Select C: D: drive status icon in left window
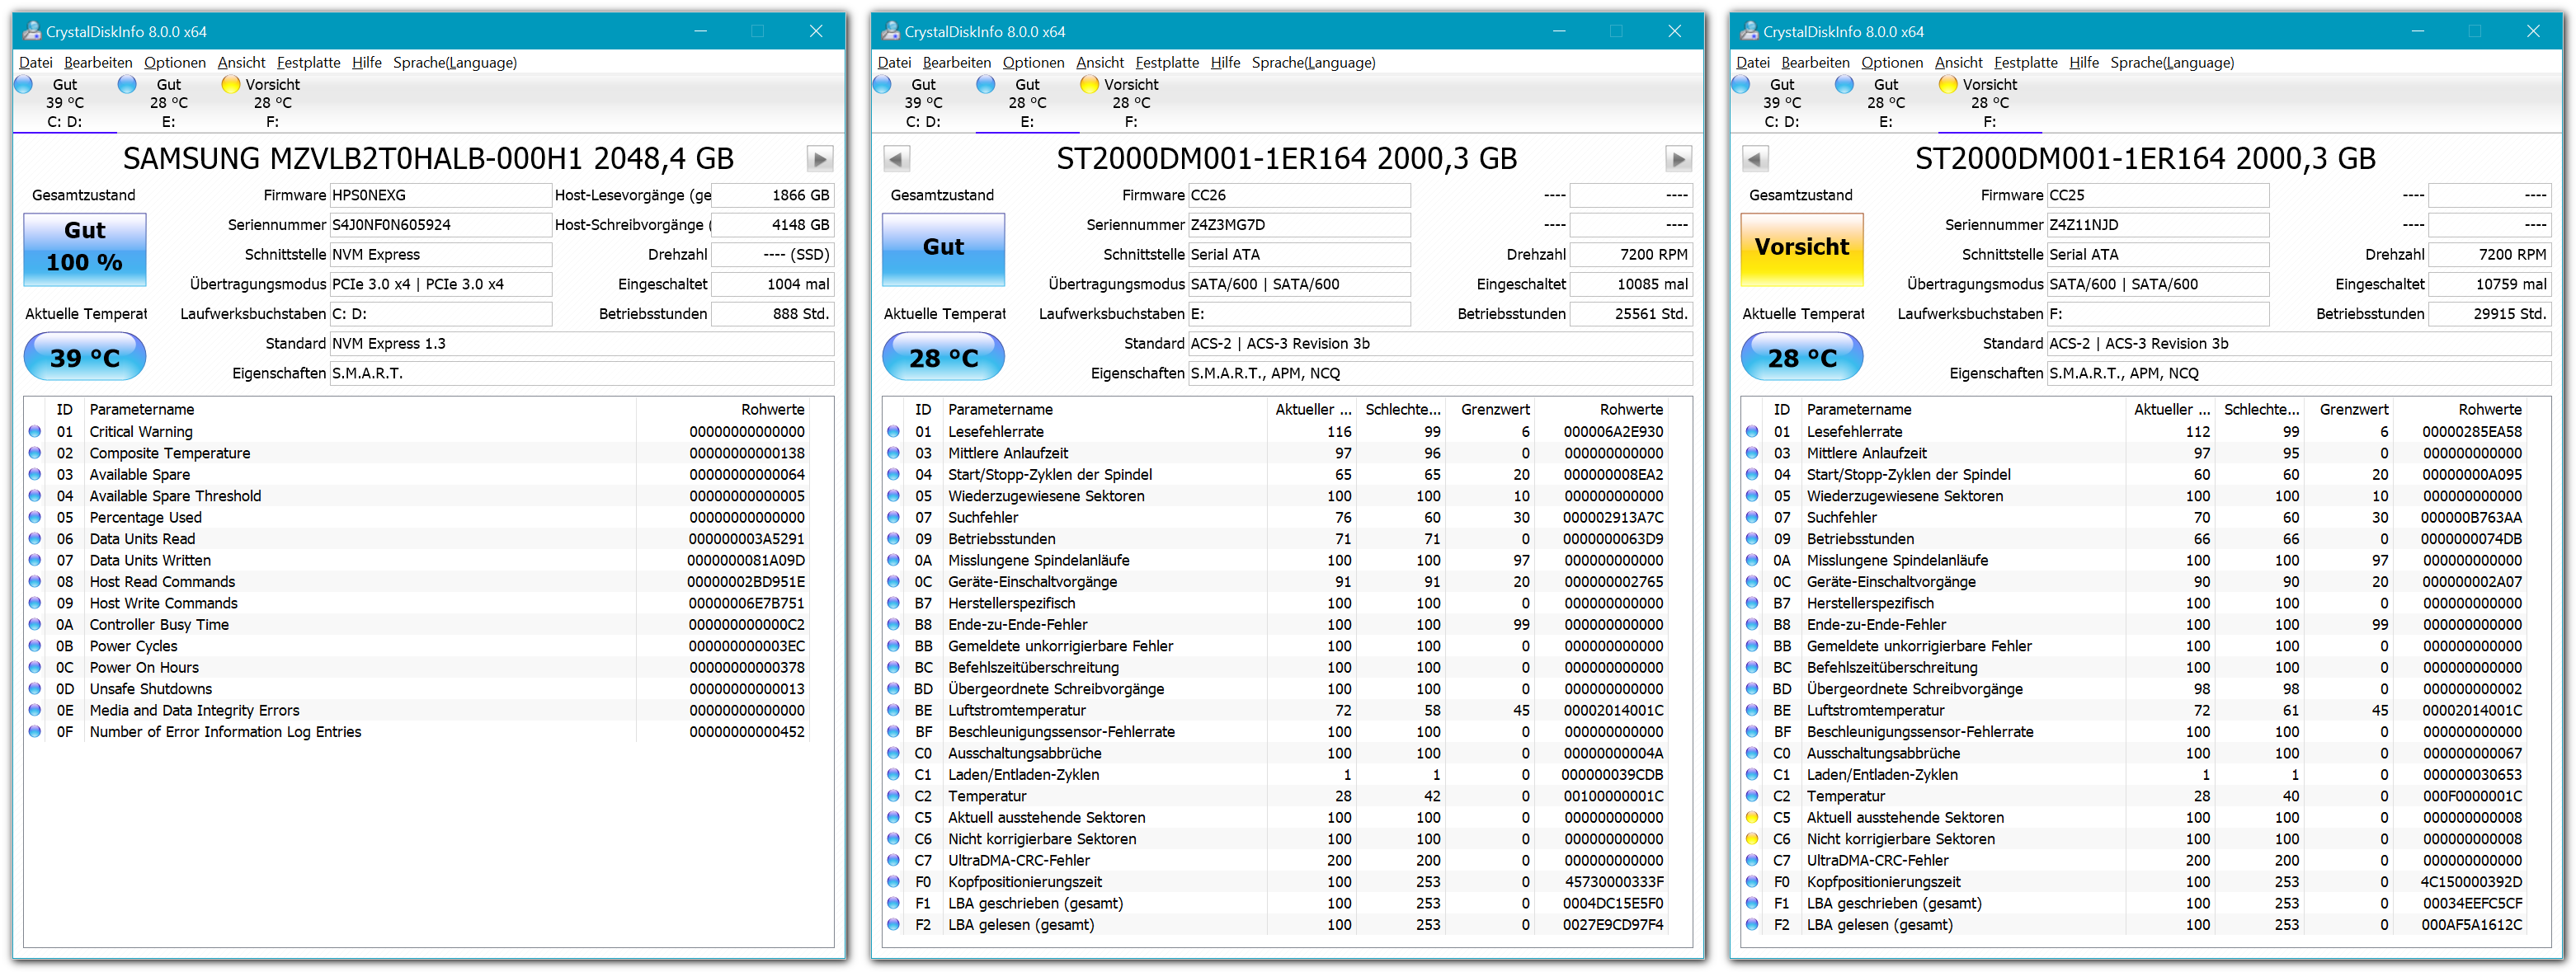Viewport: 2576px width, 972px height. pos(24,85)
